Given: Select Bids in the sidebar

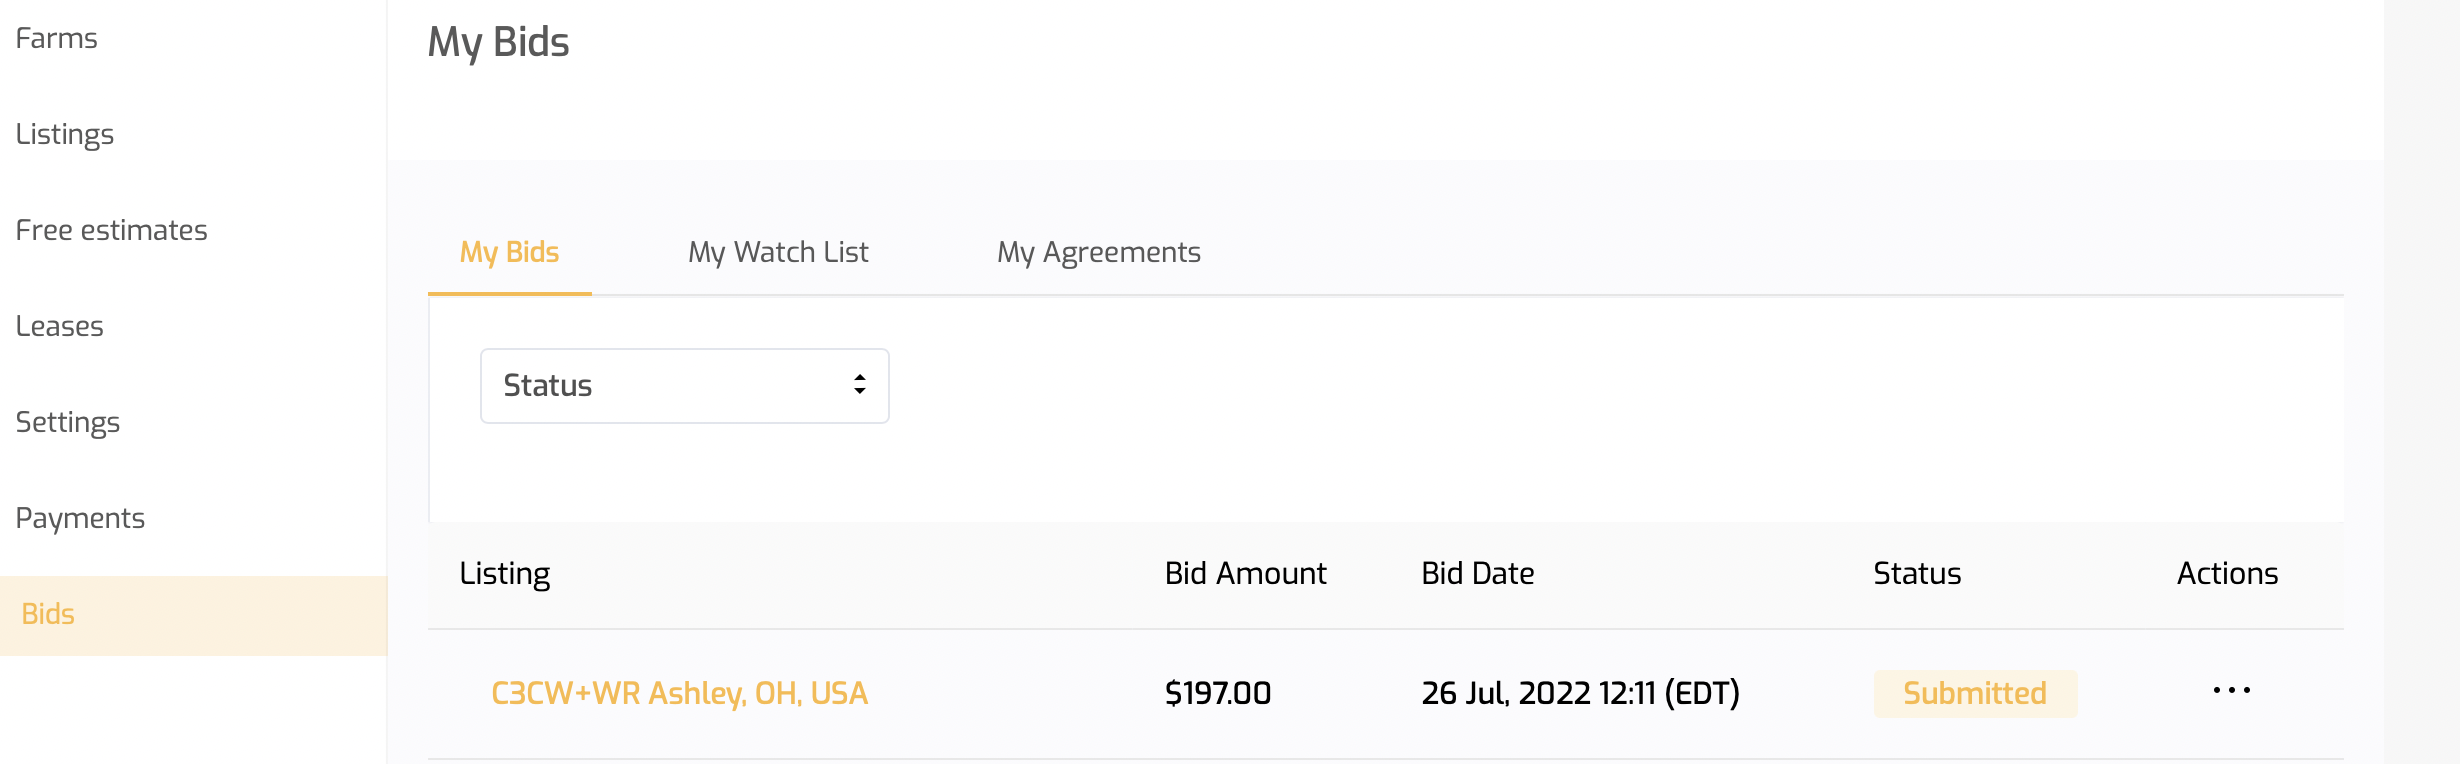Looking at the screenshot, I should (48, 614).
